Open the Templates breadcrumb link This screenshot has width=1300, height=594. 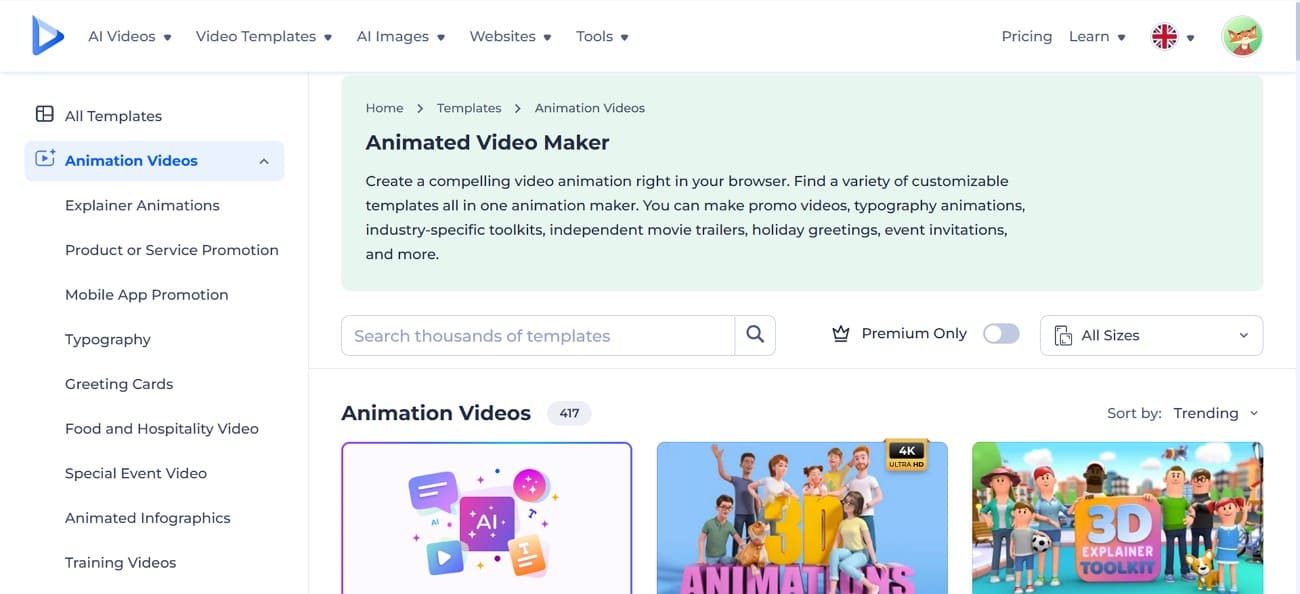469,107
